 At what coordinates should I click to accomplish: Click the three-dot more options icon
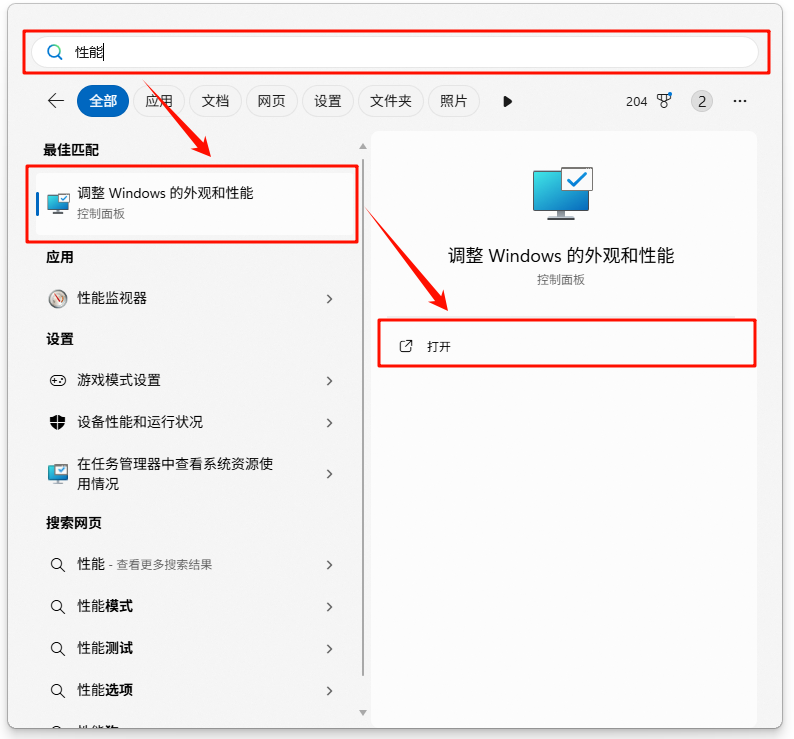click(740, 101)
